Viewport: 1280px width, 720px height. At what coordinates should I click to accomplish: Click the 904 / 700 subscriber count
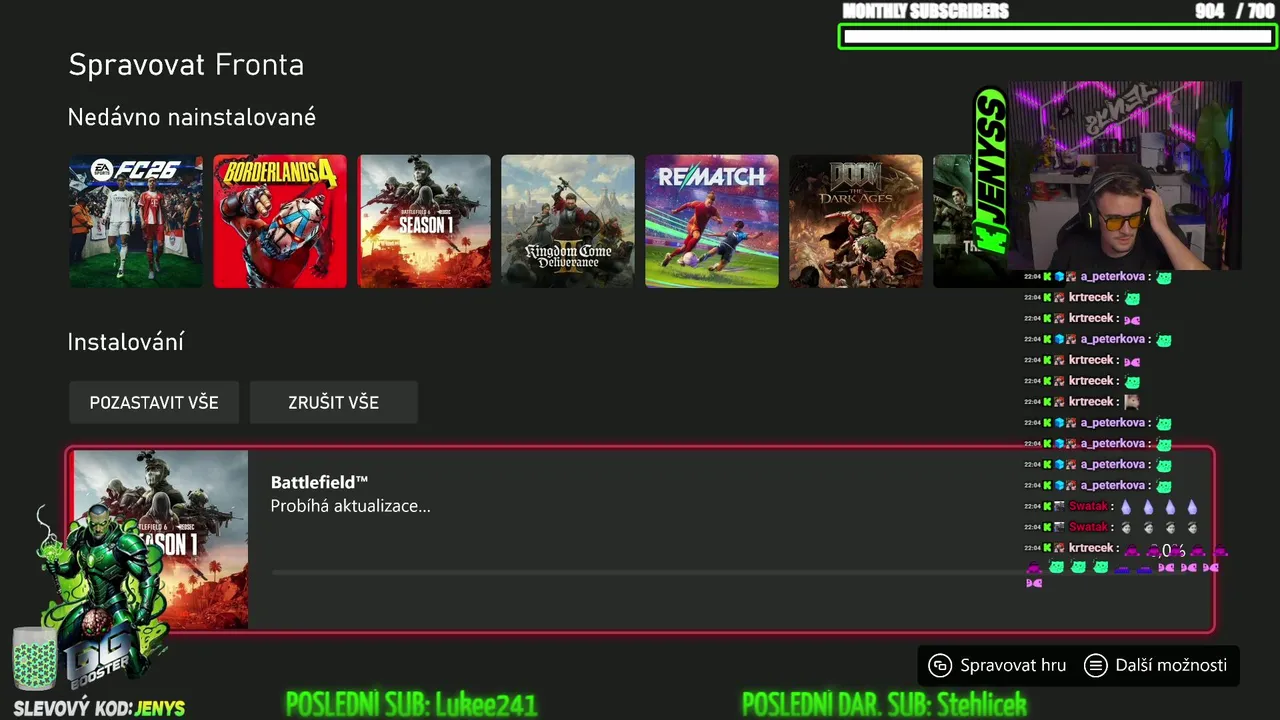pyautogui.click(x=1235, y=11)
